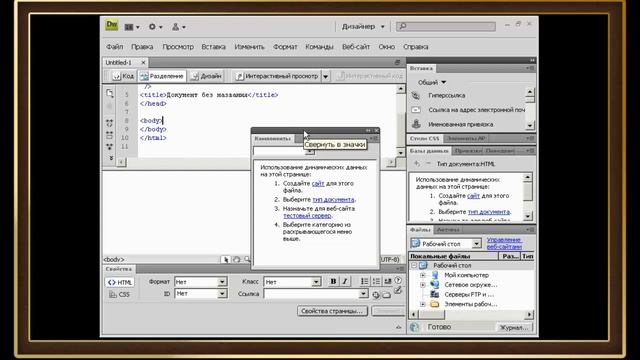The width and height of the screenshot is (640, 360).
Task: Click the minus icon in Базы данных panel
Action: tap(428, 164)
